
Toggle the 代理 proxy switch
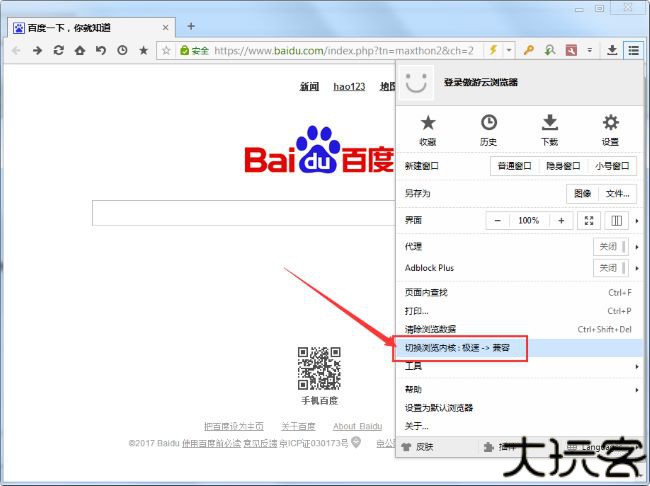(611, 247)
